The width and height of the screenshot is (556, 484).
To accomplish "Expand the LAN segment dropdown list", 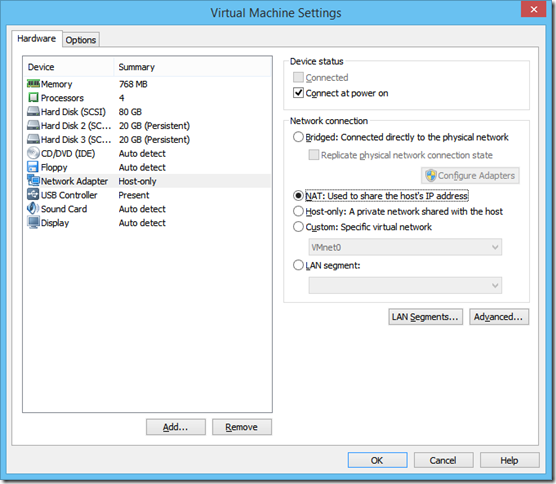I will [x=405, y=285].
